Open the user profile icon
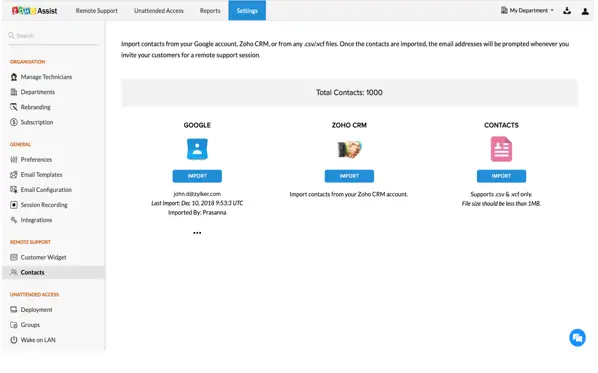 [x=585, y=11]
